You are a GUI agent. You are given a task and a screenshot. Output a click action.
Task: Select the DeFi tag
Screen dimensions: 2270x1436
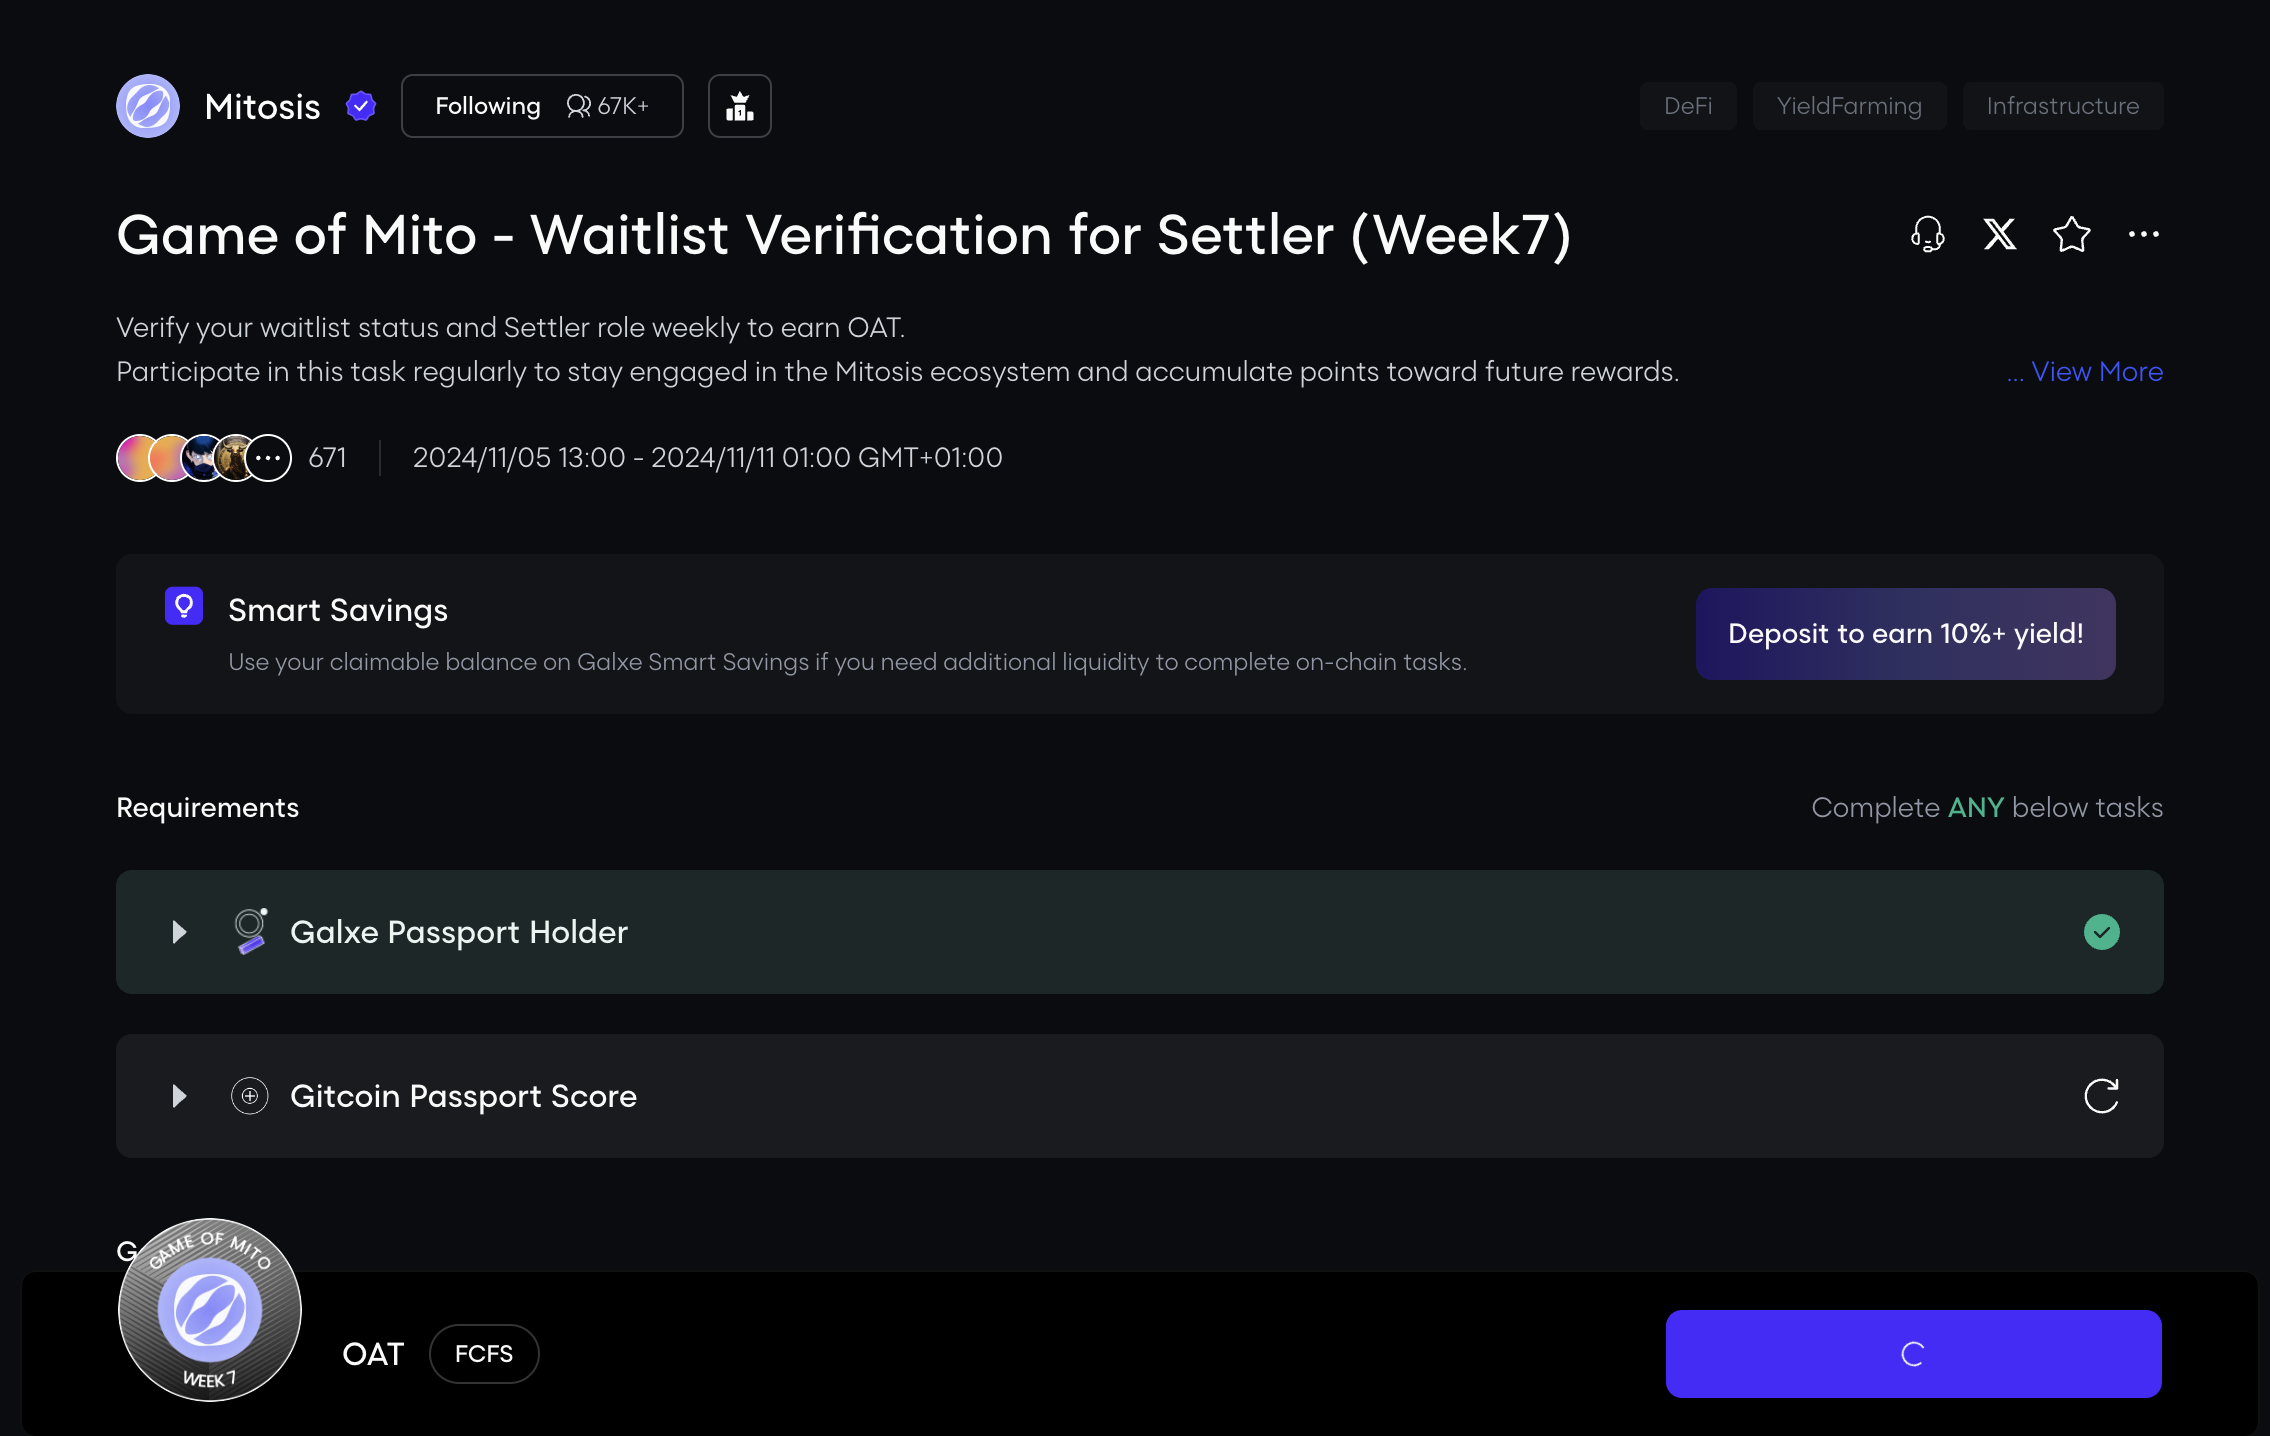(1688, 106)
